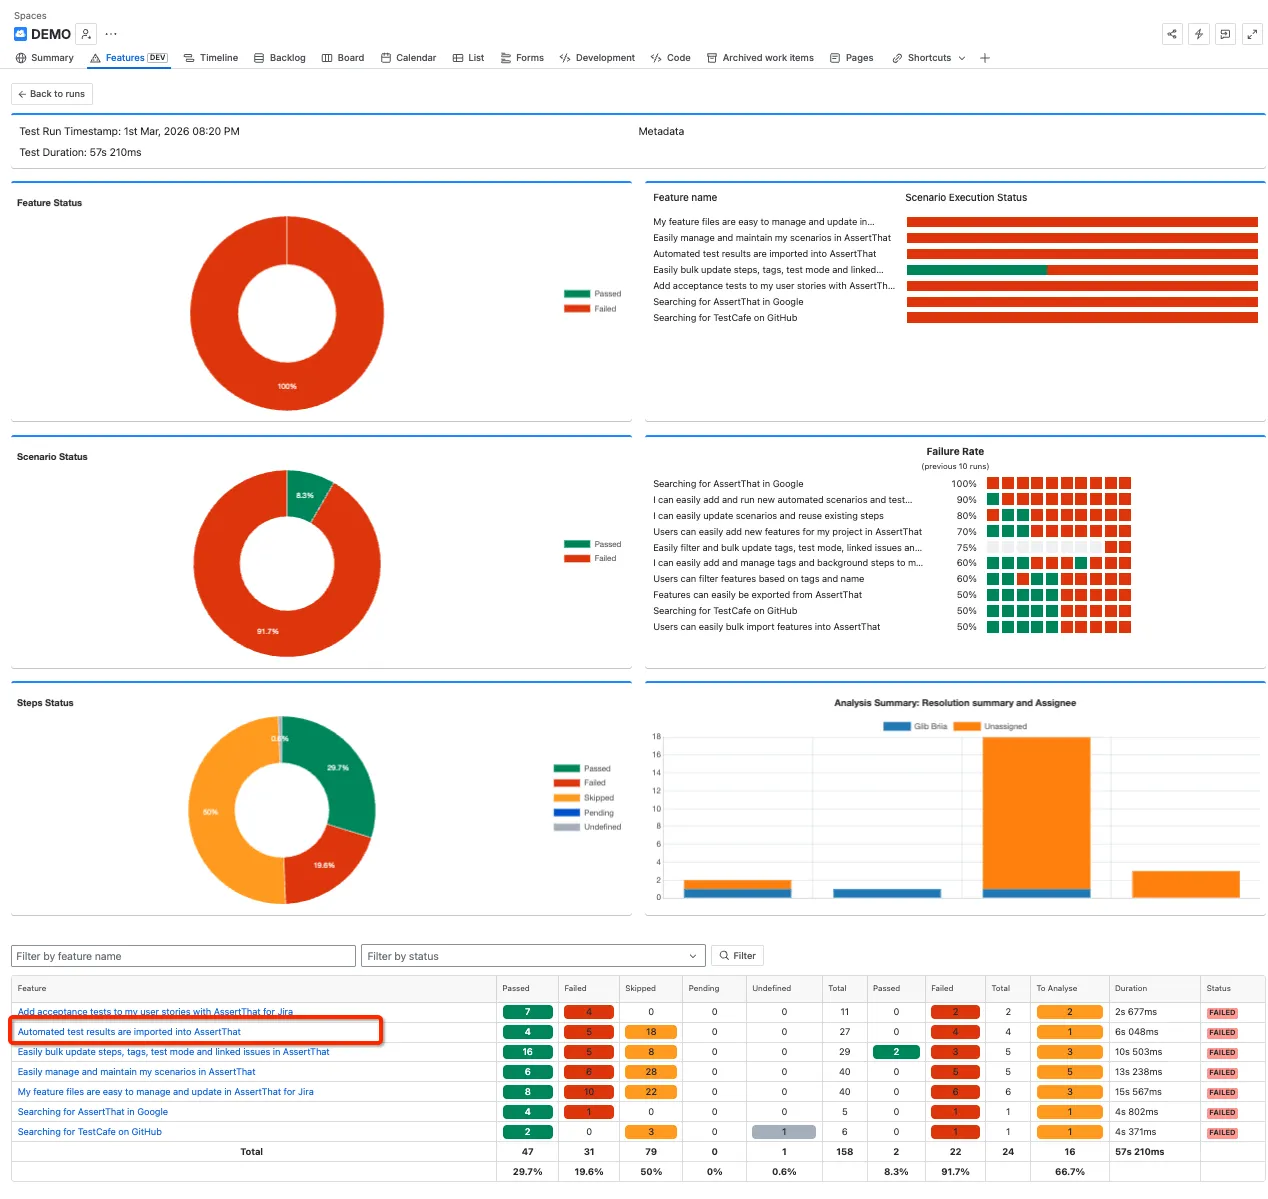
Task: Open 'Add acceptance tests to my user stories' table link
Action: (155, 1012)
